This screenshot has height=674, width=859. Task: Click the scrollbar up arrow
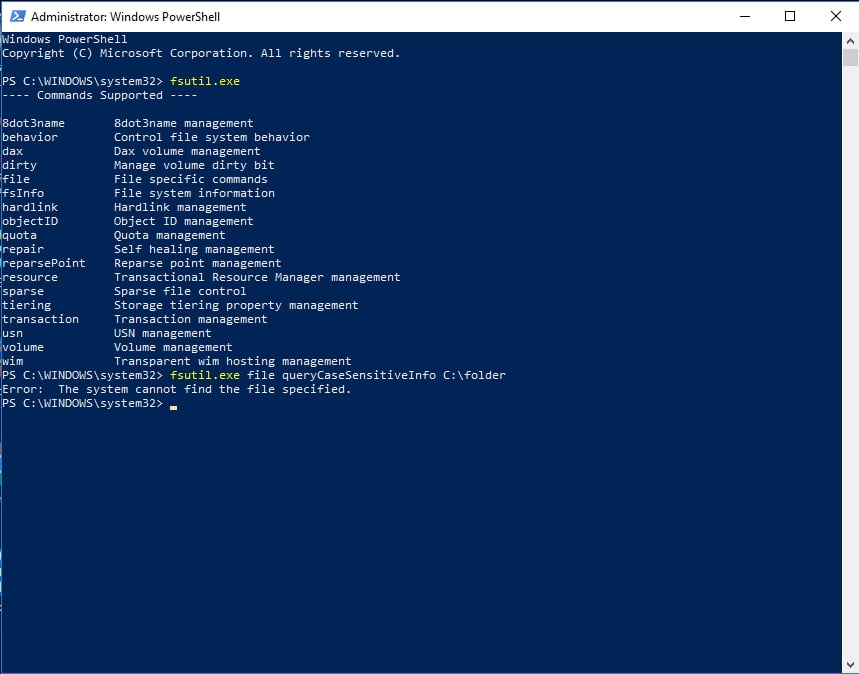tap(851, 41)
